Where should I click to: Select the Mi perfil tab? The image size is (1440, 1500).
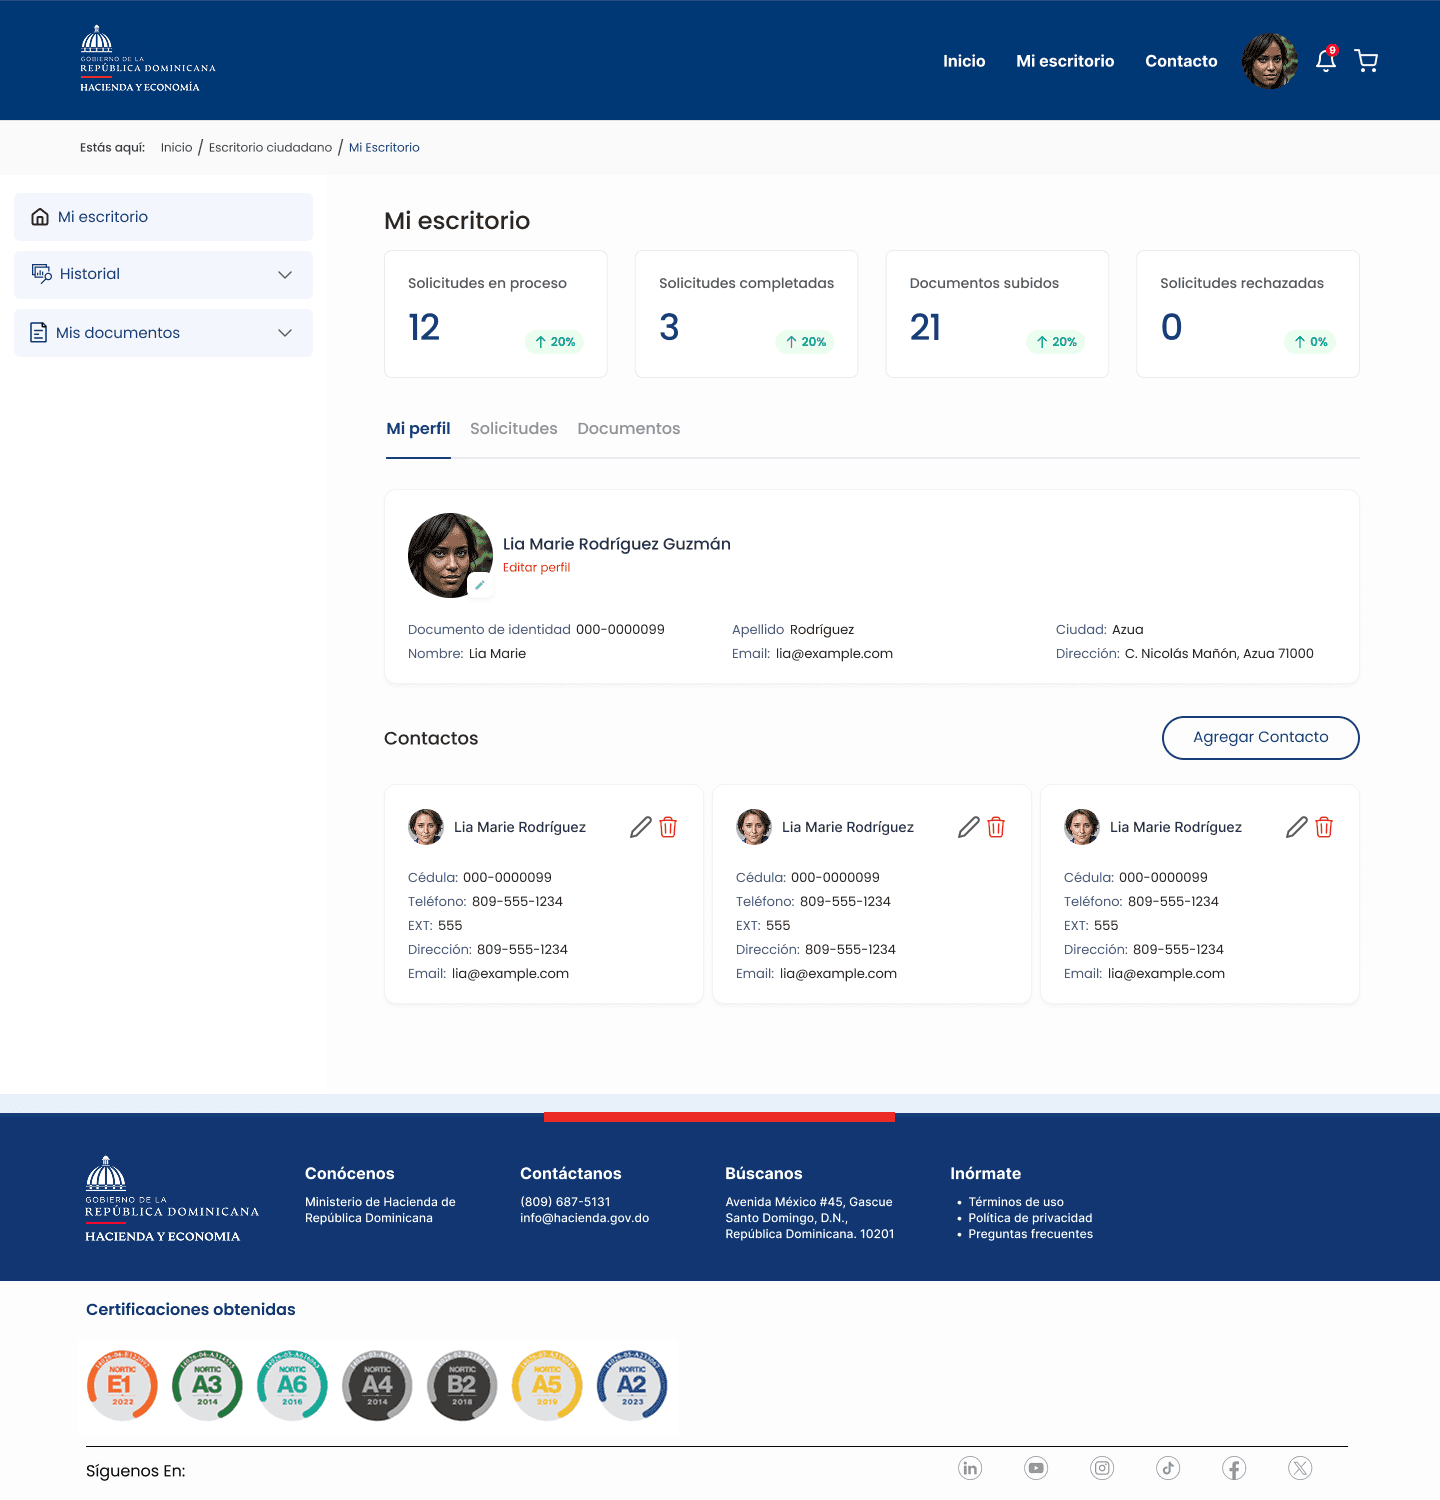418,429
